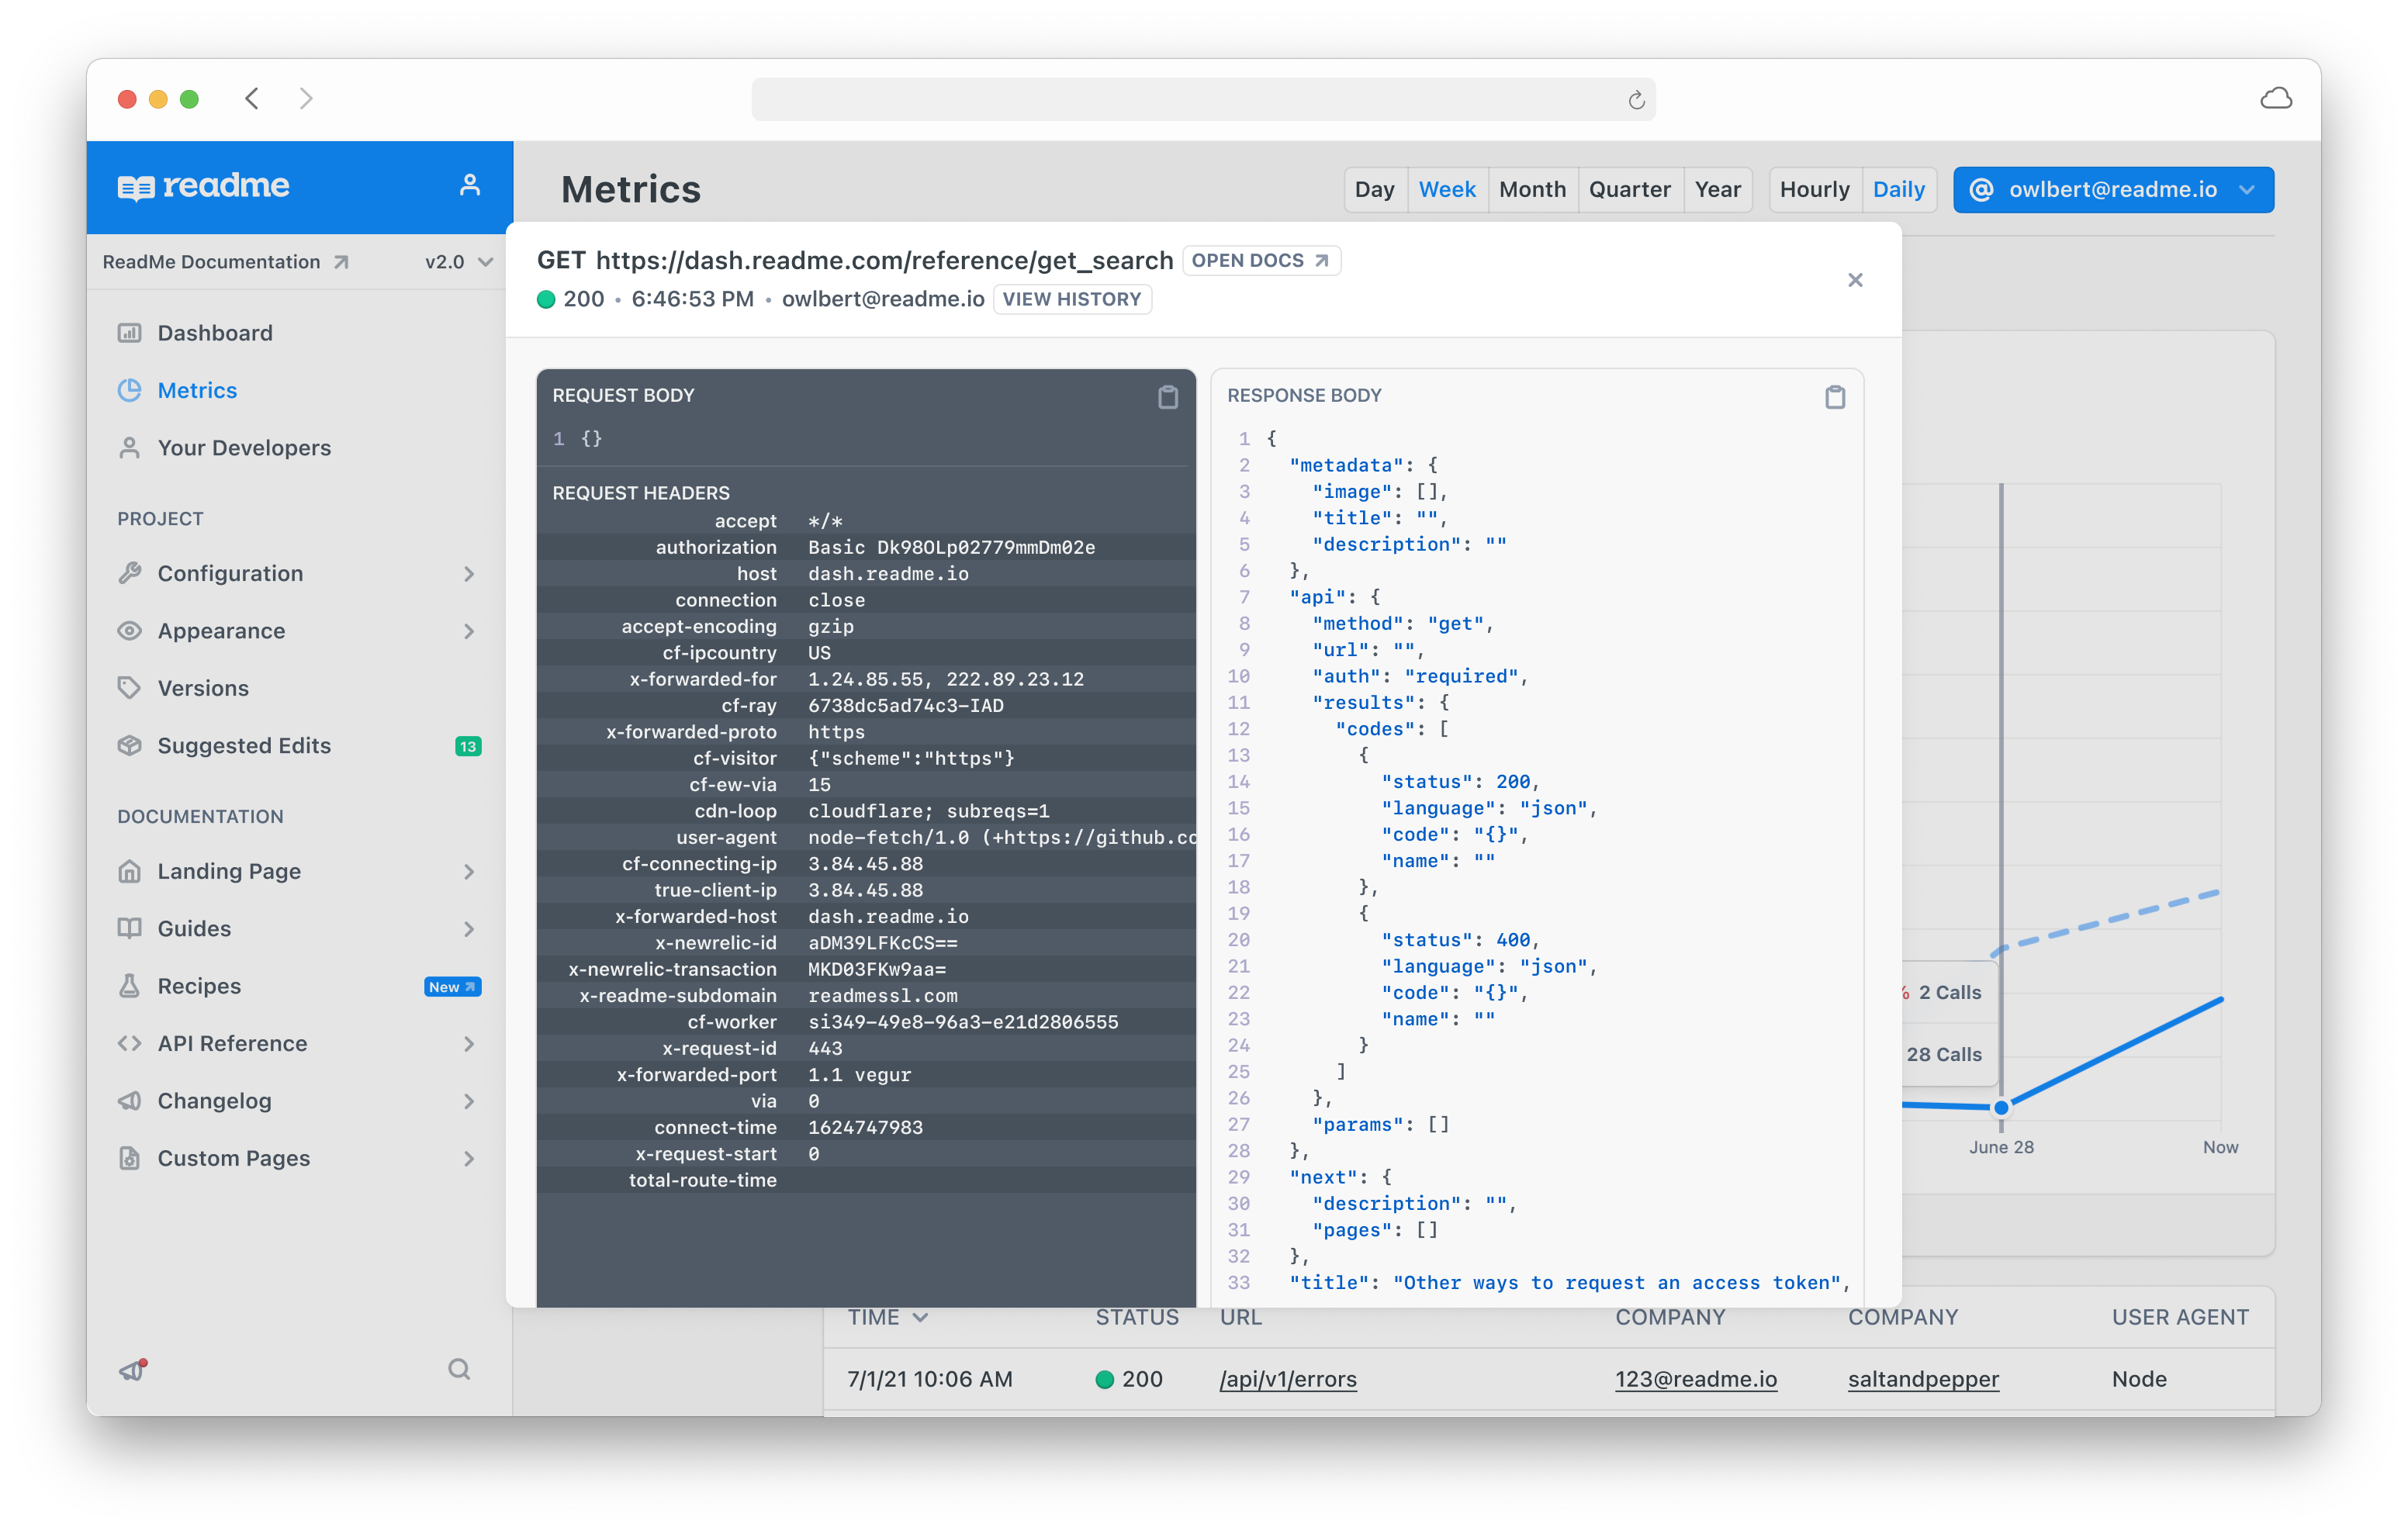Toggle resolution to Hourly
Image resolution: width=2408 pixels, height=1531 pixels.
[x=1814, y=190]
